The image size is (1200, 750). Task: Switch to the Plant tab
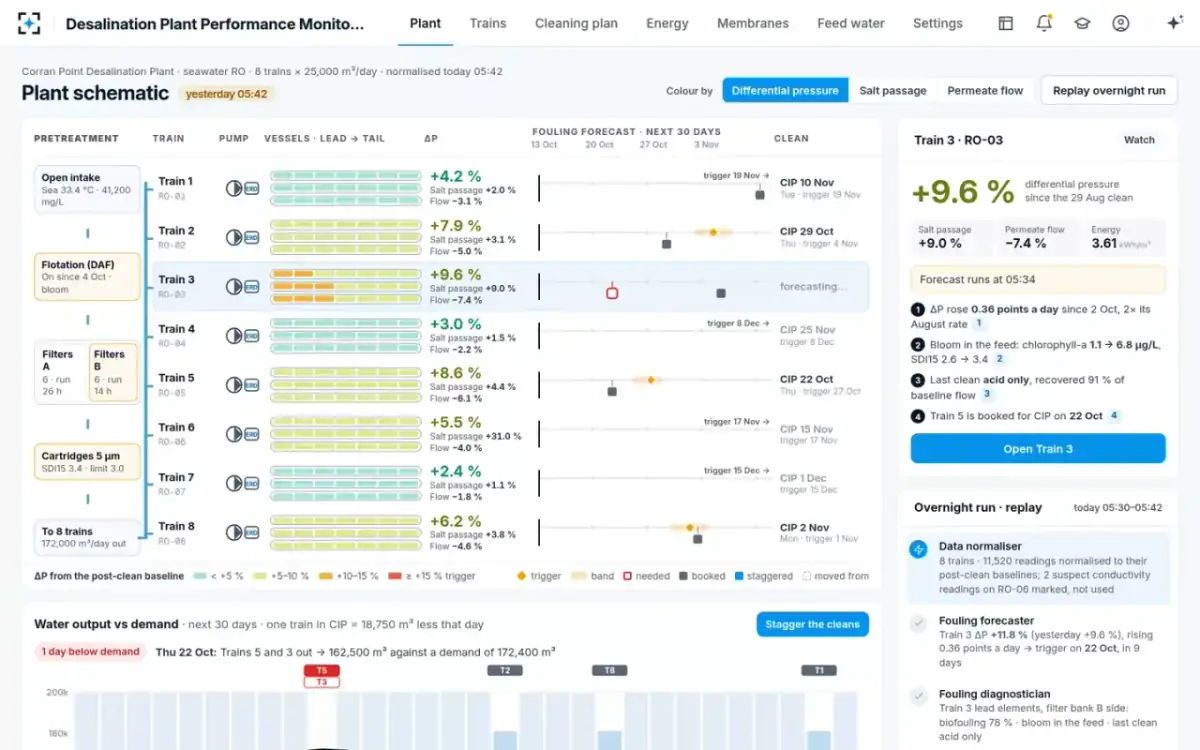click(425, 23)
